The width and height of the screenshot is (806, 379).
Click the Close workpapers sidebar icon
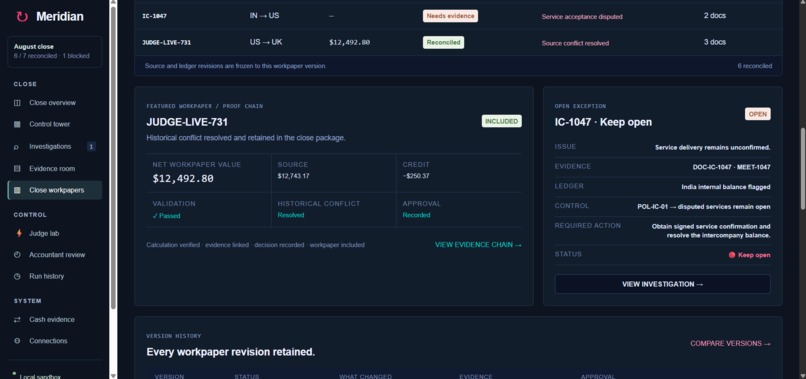[17, 190]
